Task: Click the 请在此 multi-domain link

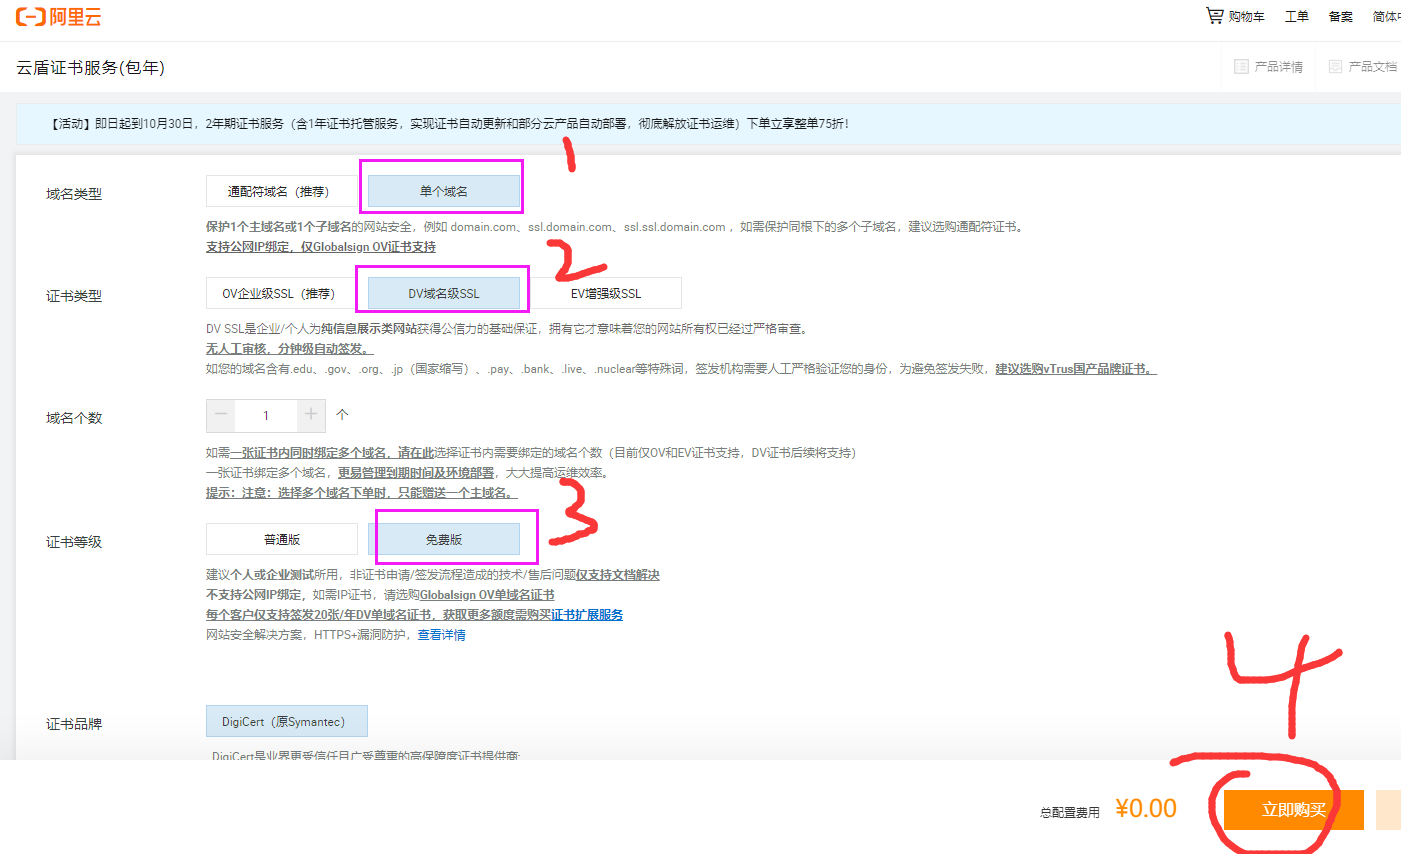Action: tap(416, 453)
